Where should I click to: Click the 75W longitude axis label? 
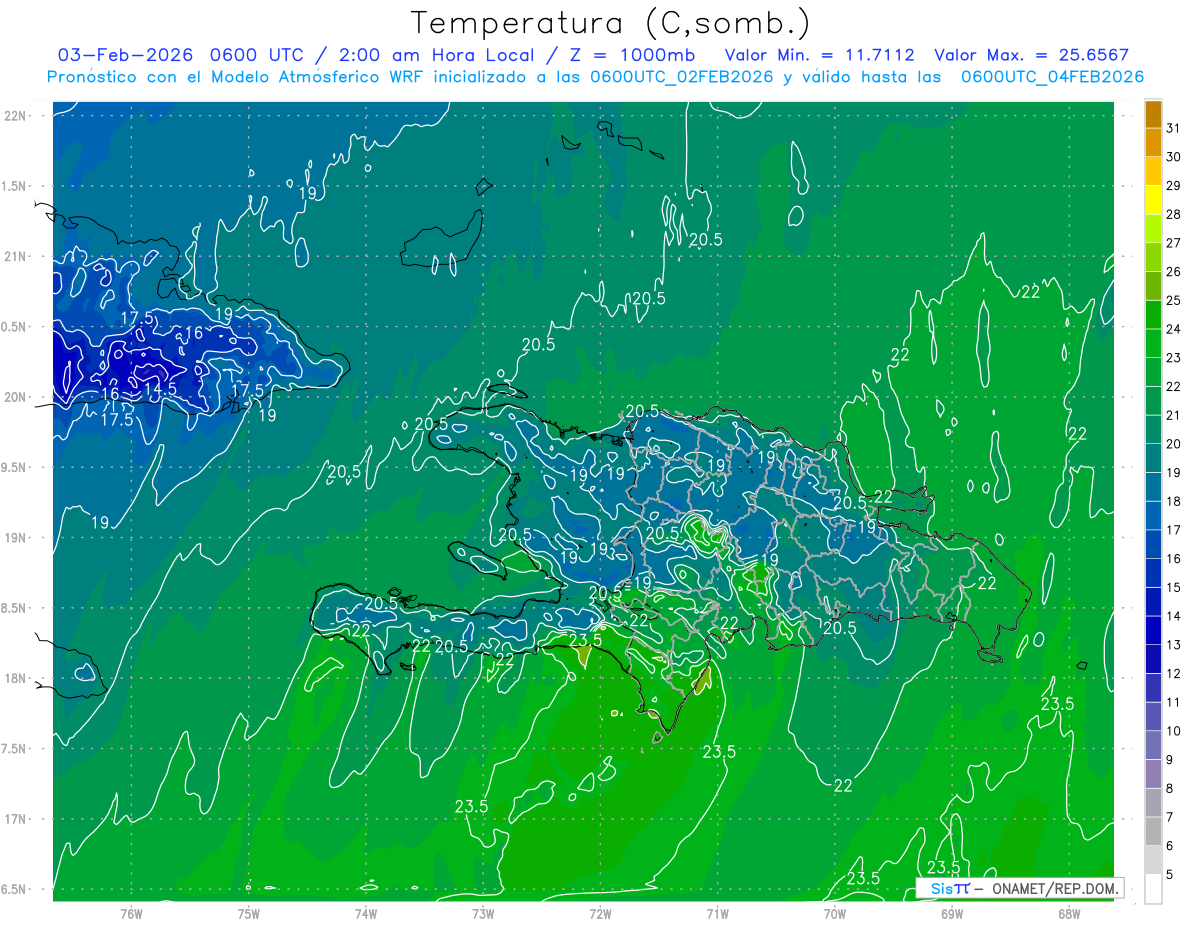pos(249,913)
